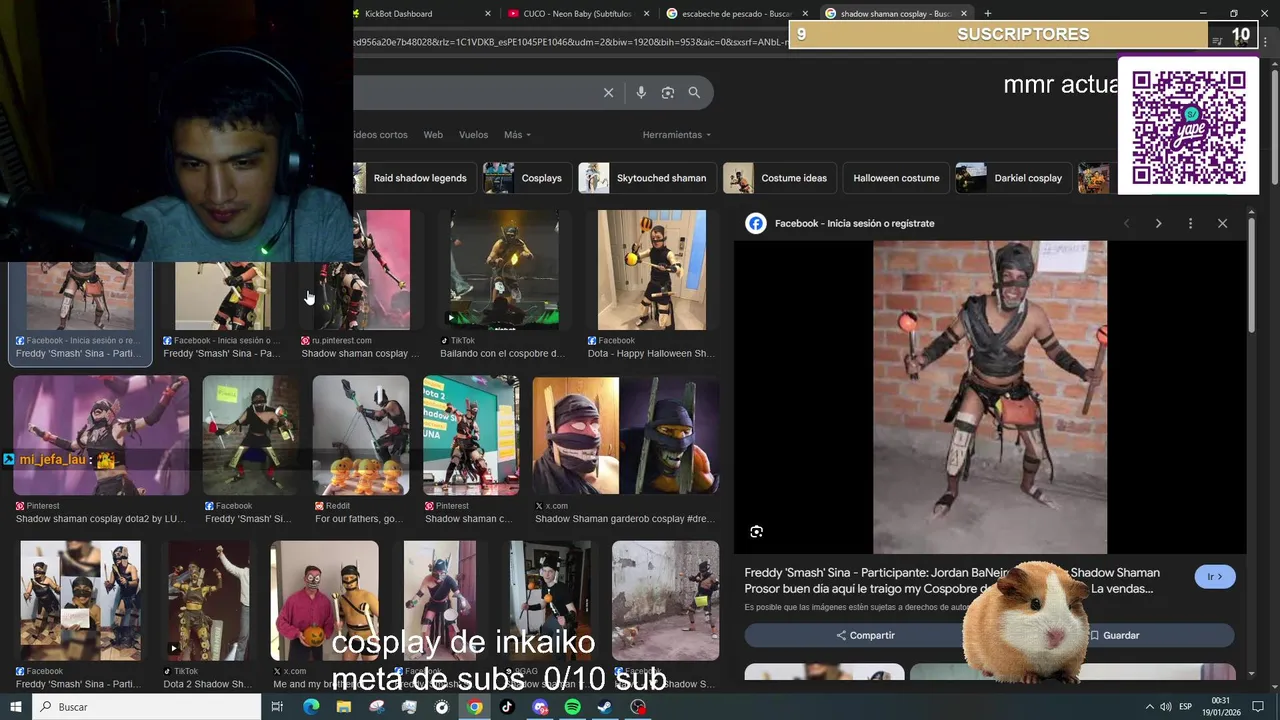Image resolution: width=1280 pixels, height=720 pixels.
Task: Open new Chrome tab with plus button
Action: 988,13
